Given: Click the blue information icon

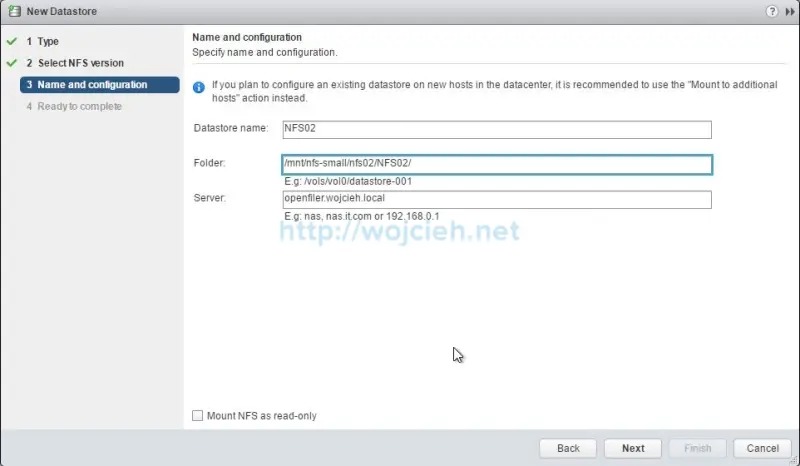Looking at the screenshot, I should 198,87.
